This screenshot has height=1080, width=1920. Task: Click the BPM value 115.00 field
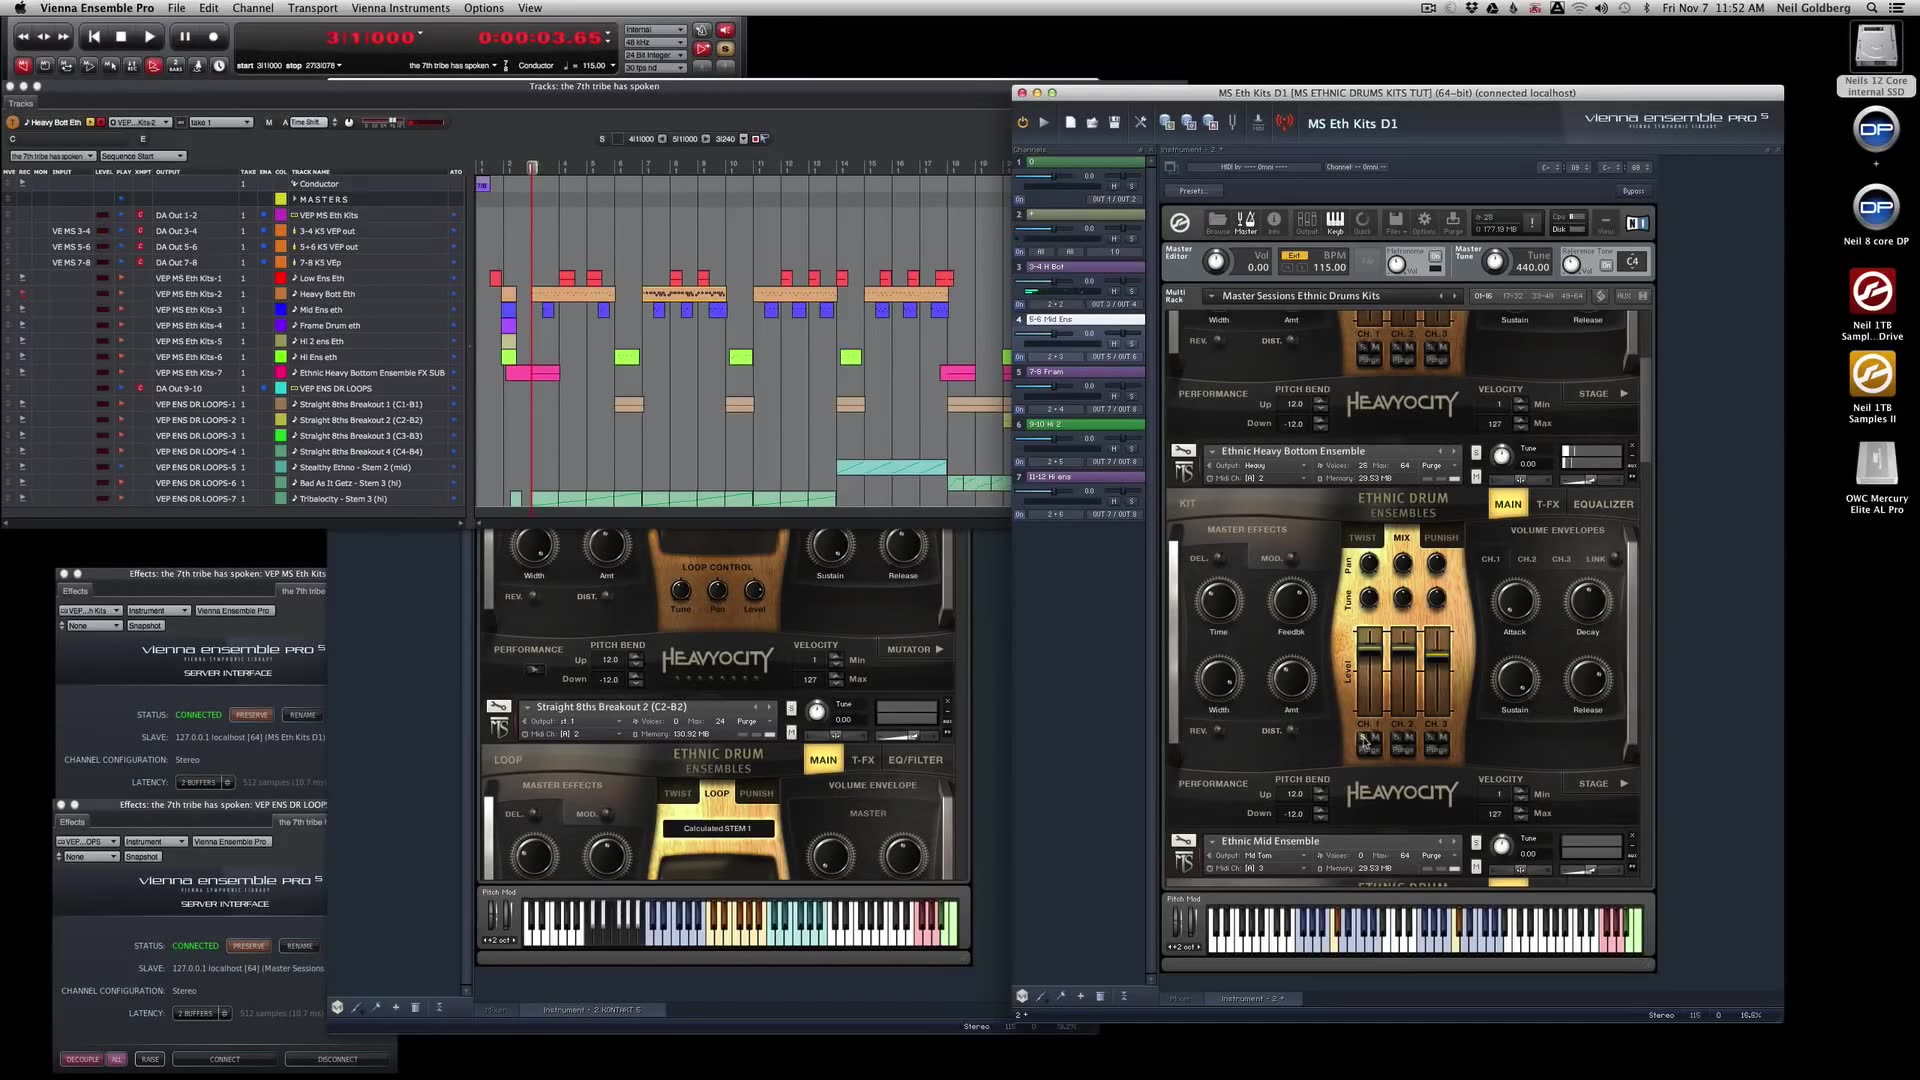pos(1329,268)
